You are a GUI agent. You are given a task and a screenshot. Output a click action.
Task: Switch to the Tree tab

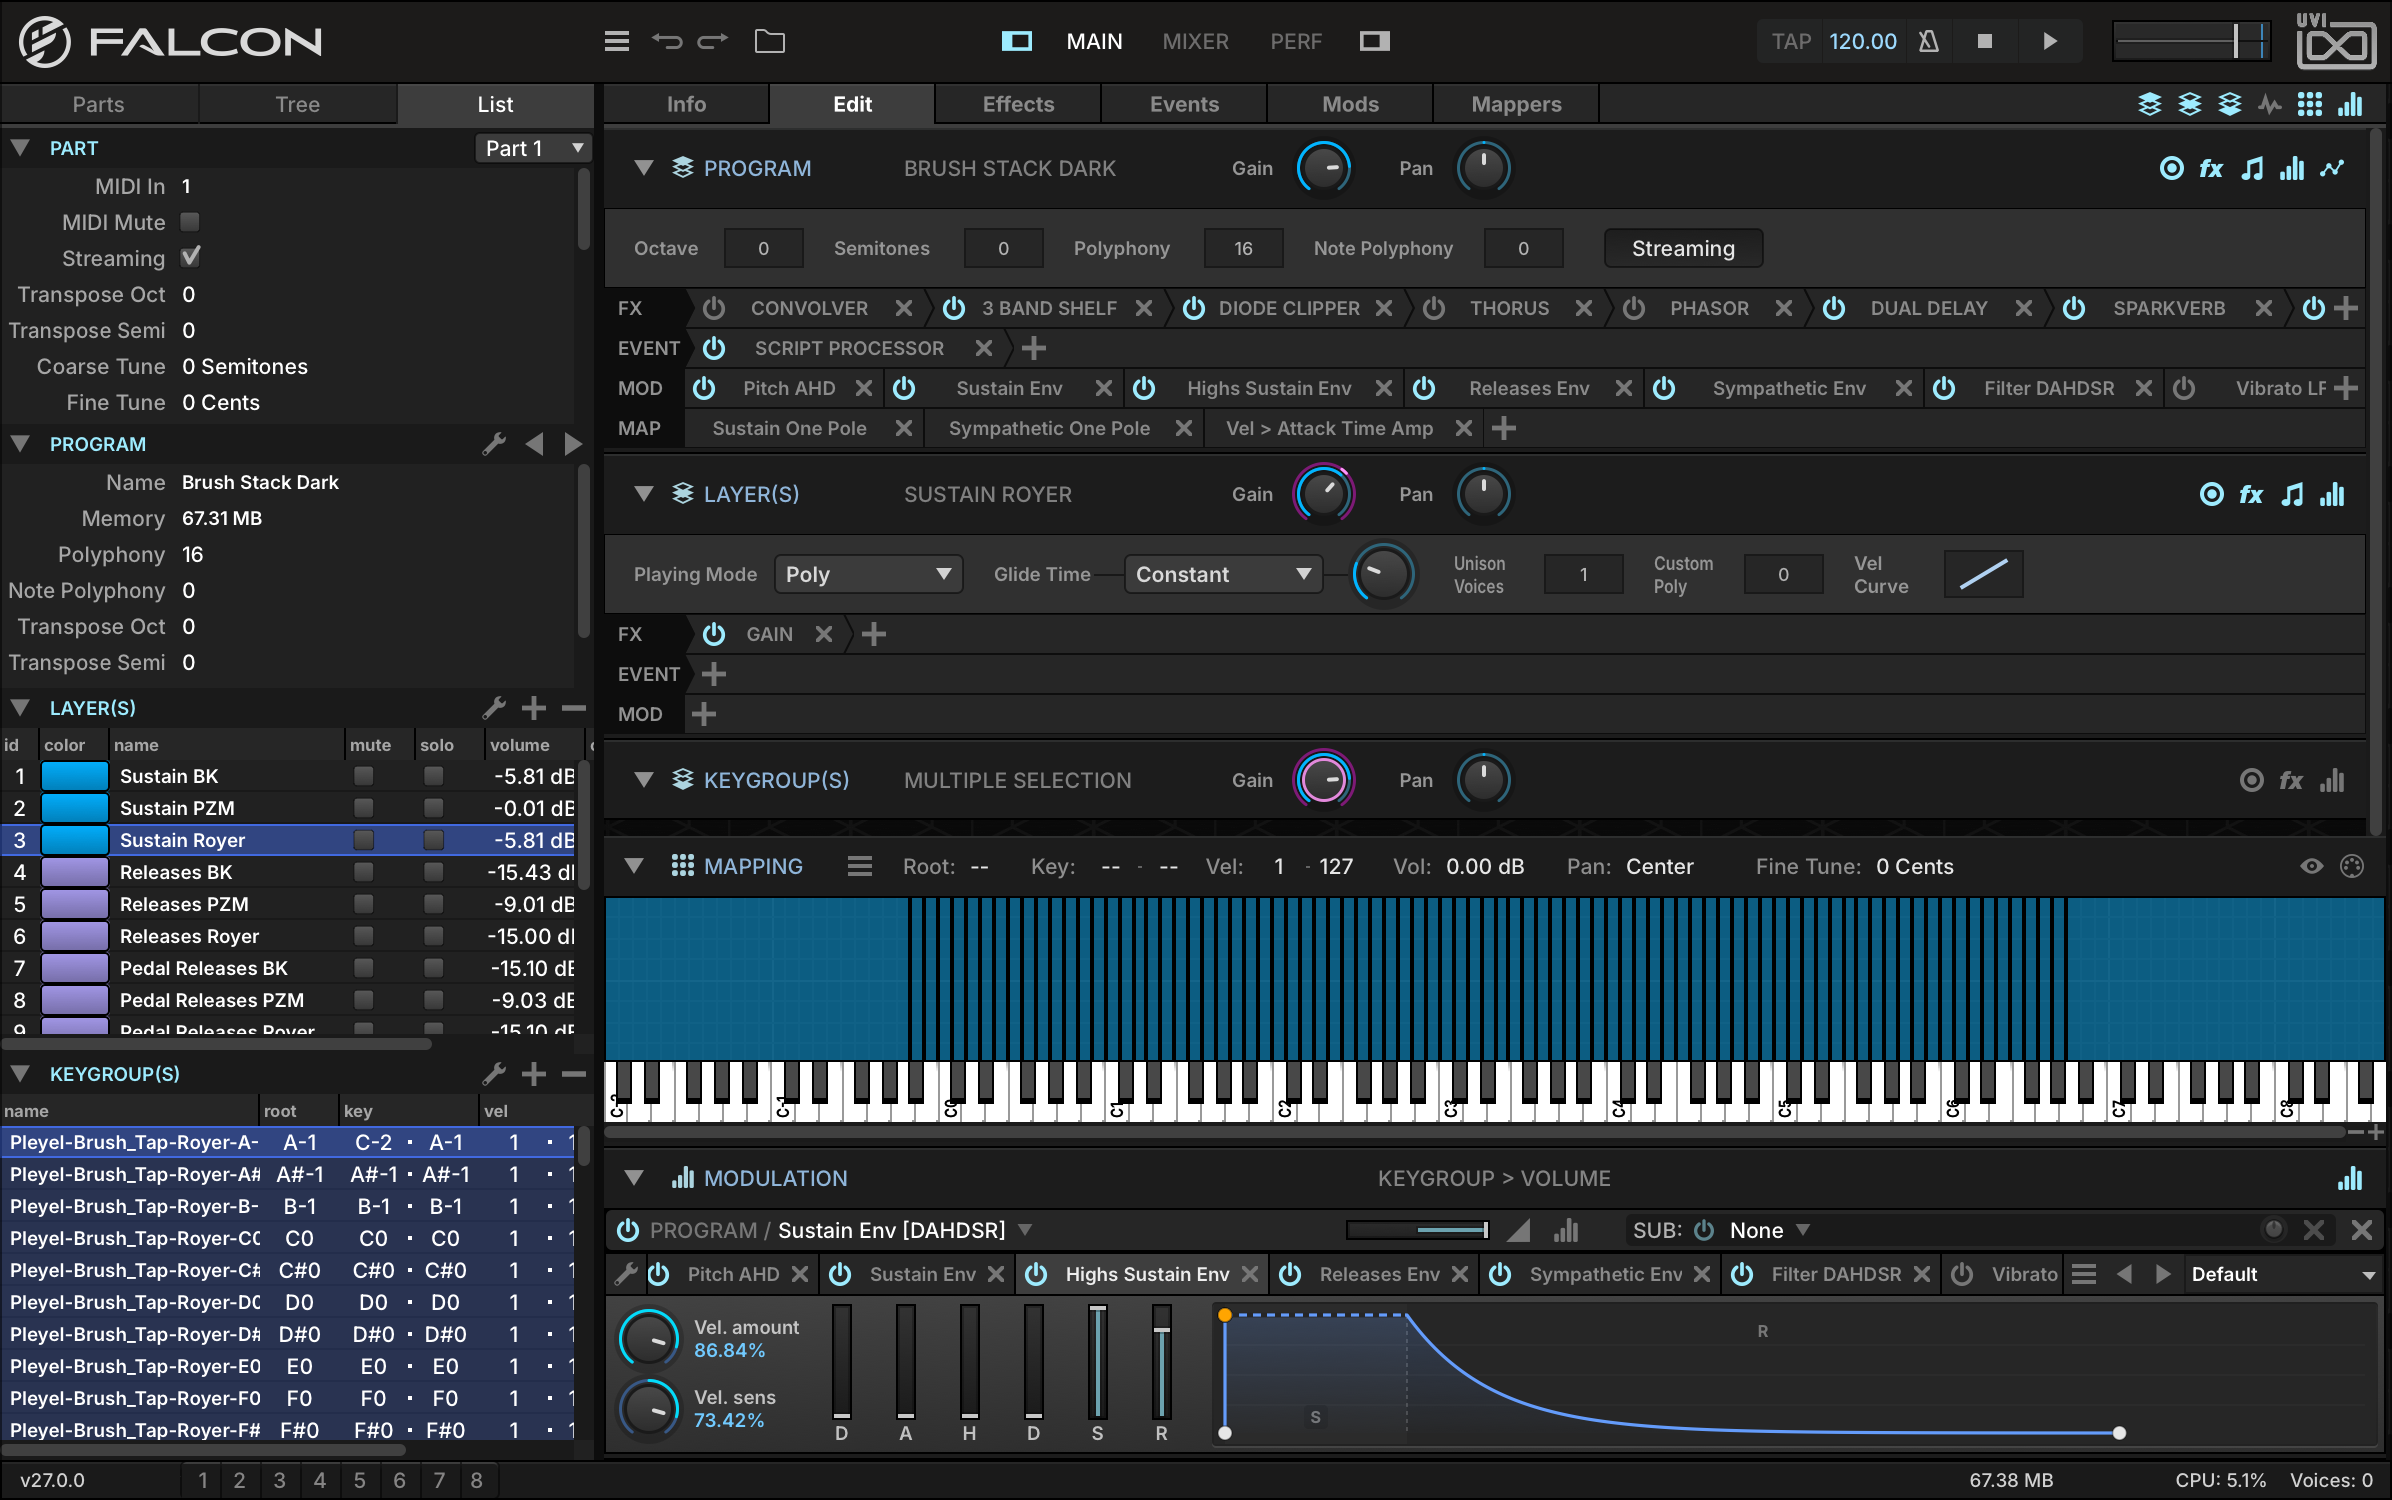[297, 104]
